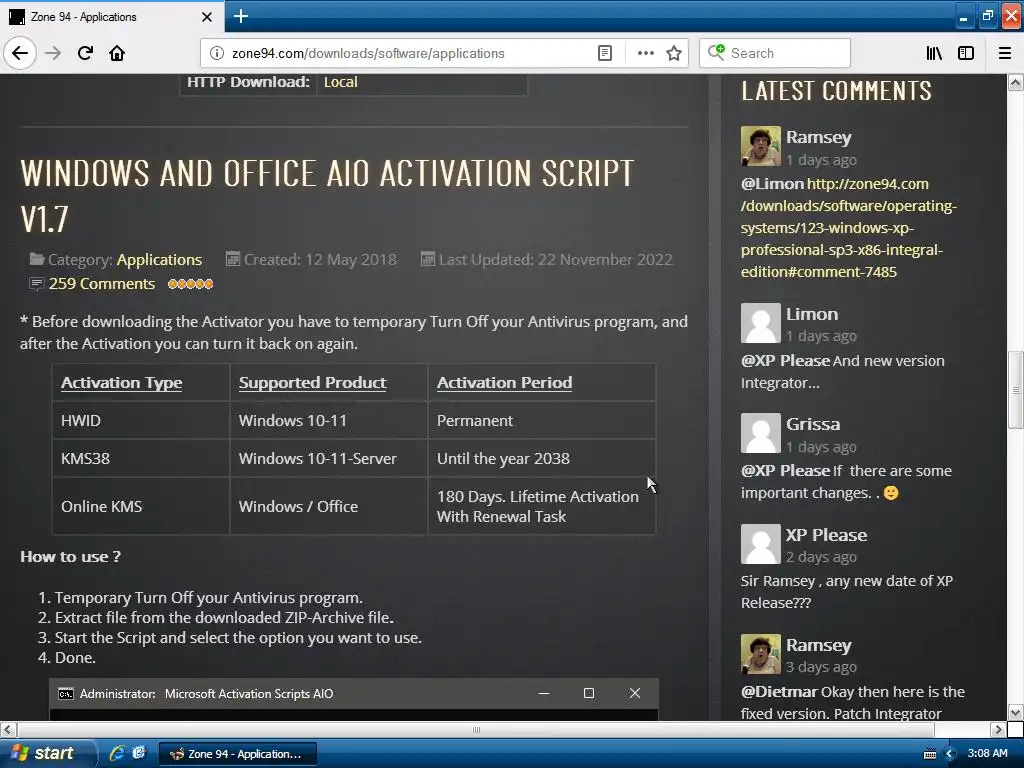Viewport: 1024px width, 768px height.
Task: Click the Grissa commenter name
Action: pos(813,424)
